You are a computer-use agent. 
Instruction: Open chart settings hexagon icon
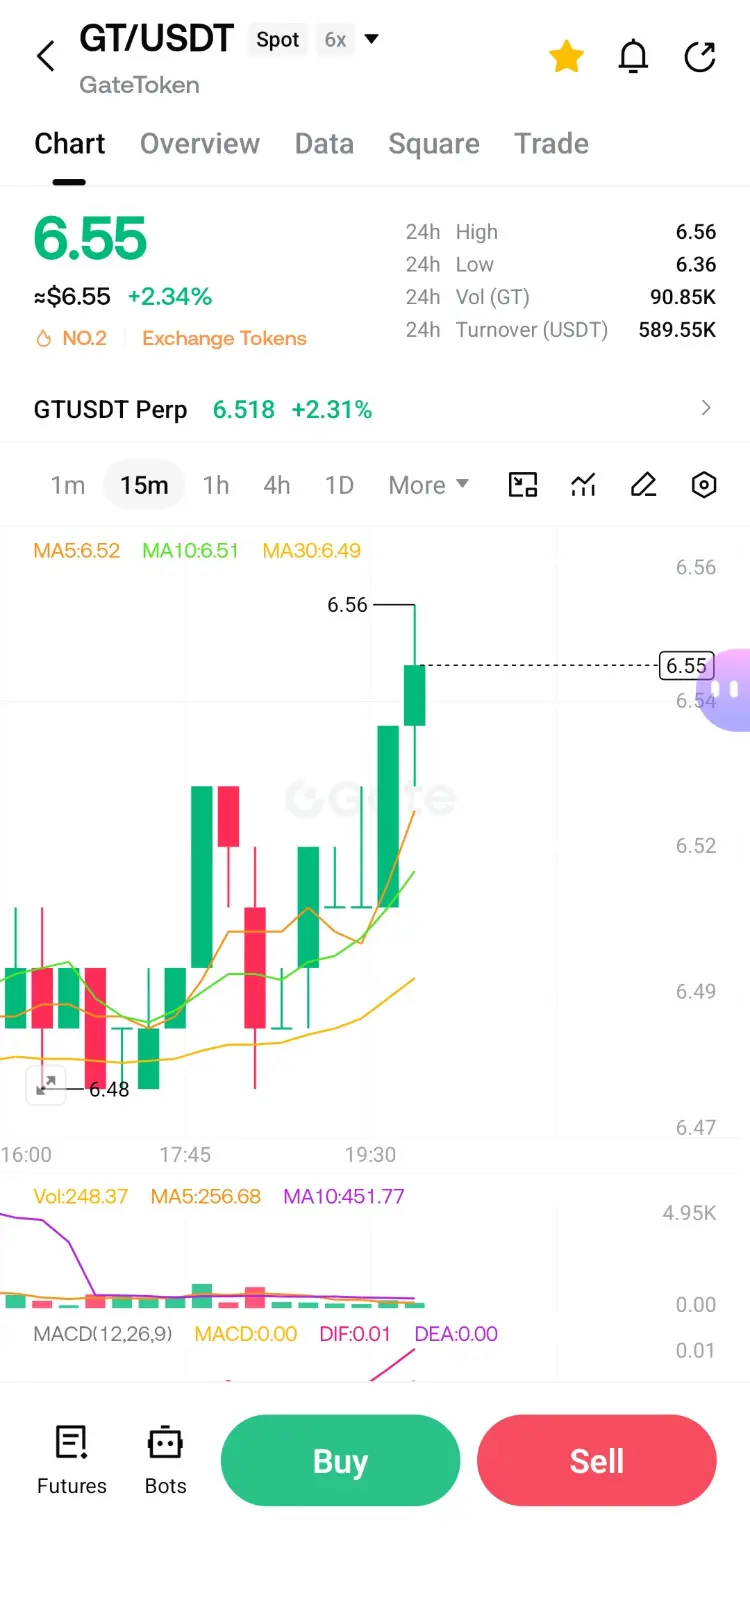[704, 485]
